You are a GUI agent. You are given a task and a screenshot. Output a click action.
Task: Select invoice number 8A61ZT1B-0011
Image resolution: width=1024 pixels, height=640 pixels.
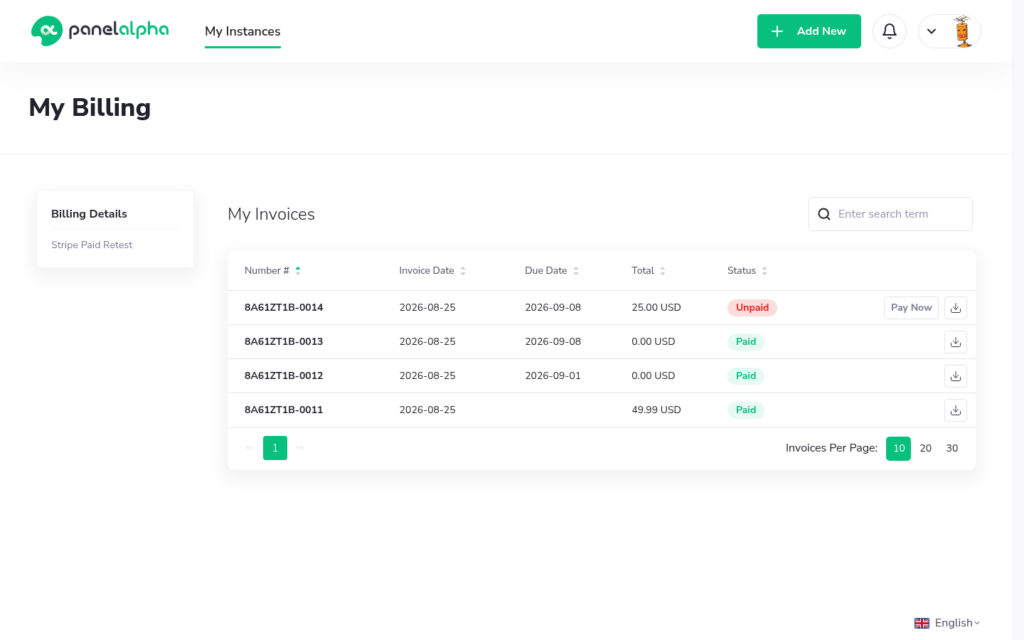pos(283,410)
